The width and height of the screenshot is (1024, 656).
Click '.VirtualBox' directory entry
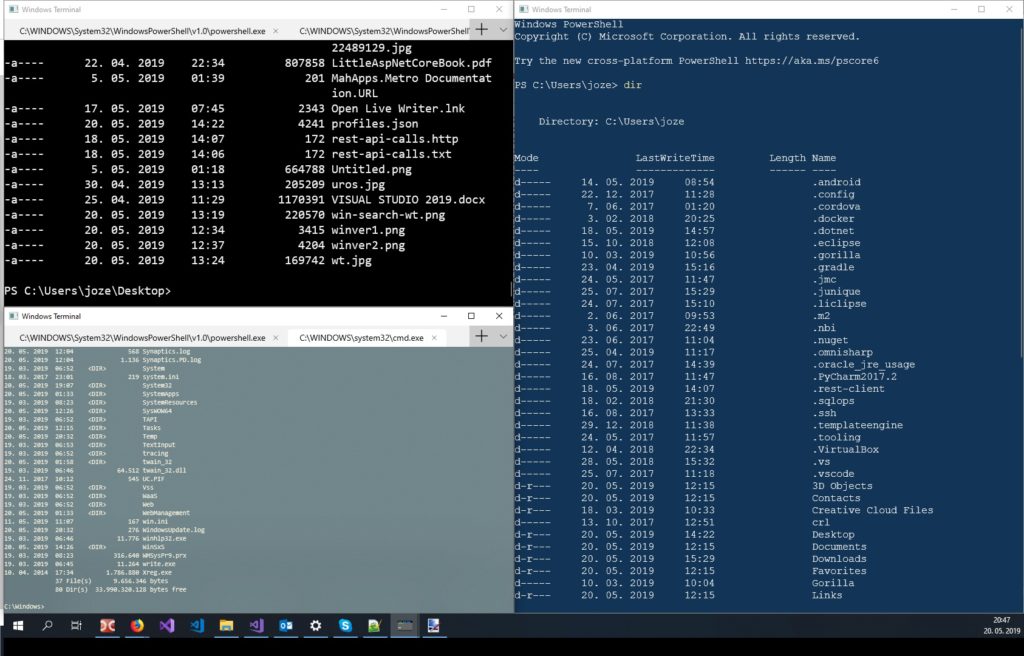[845, 450]
